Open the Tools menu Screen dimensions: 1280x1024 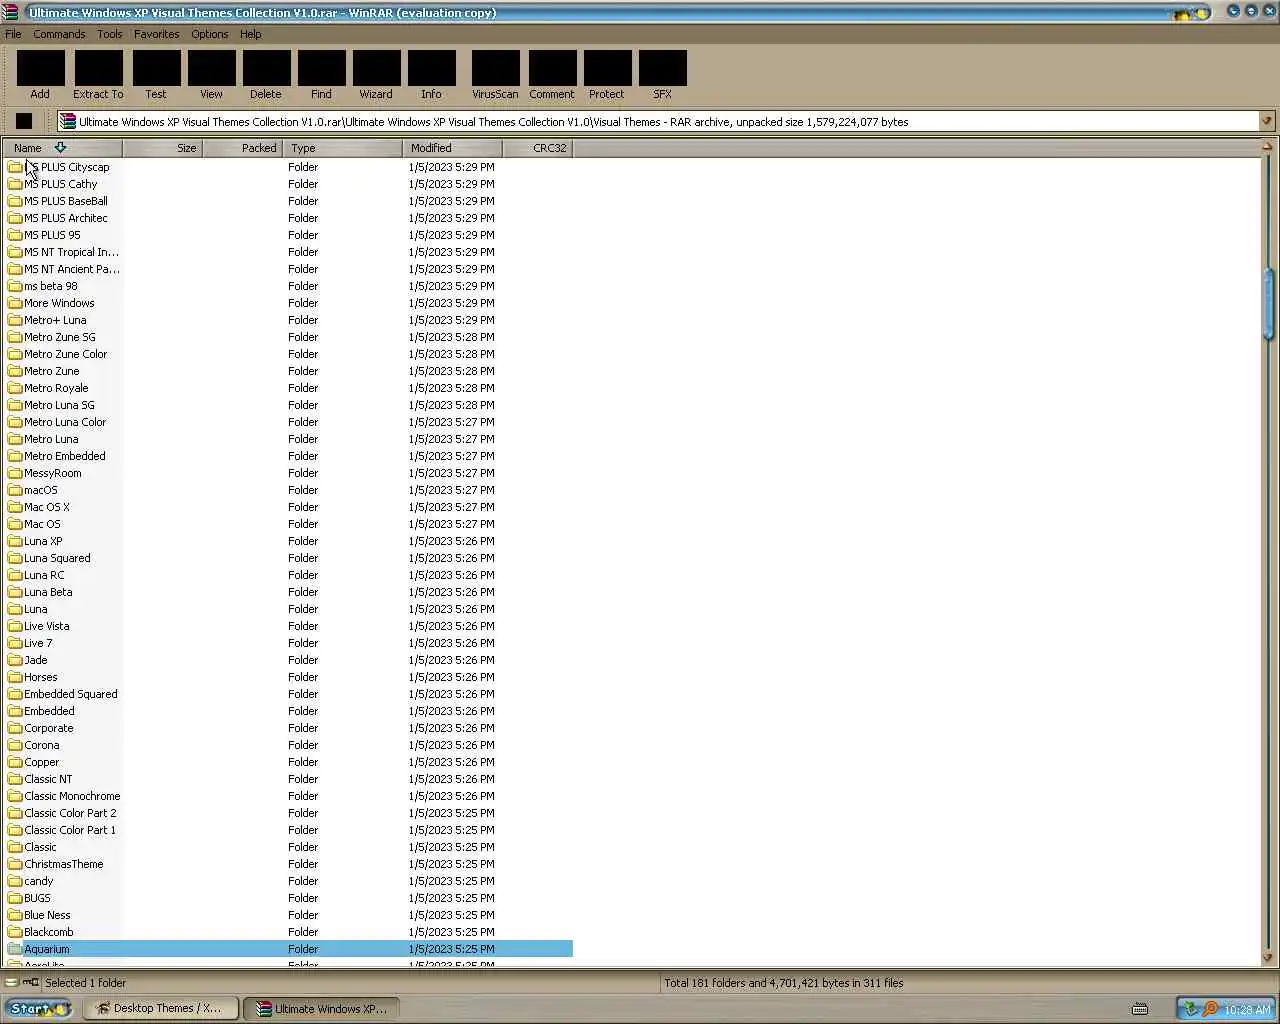coord(110,34)
